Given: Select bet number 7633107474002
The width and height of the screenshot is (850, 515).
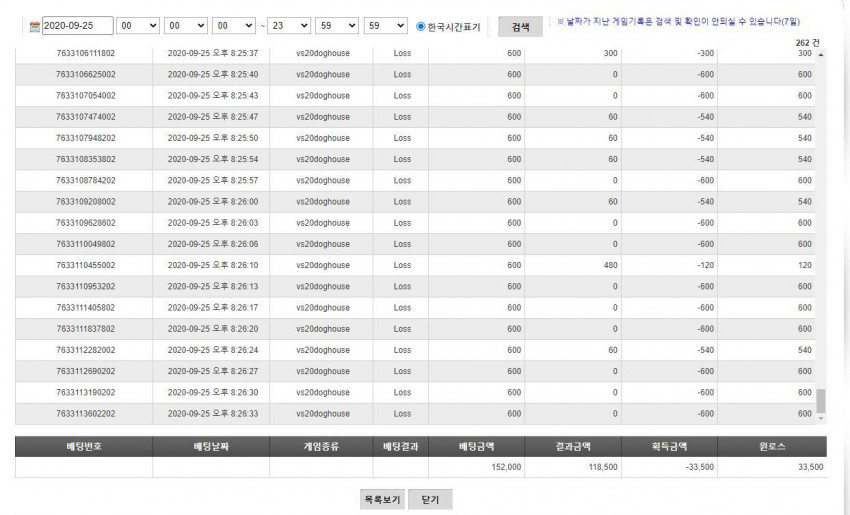Looking at the screenshot, I should 86,117.
